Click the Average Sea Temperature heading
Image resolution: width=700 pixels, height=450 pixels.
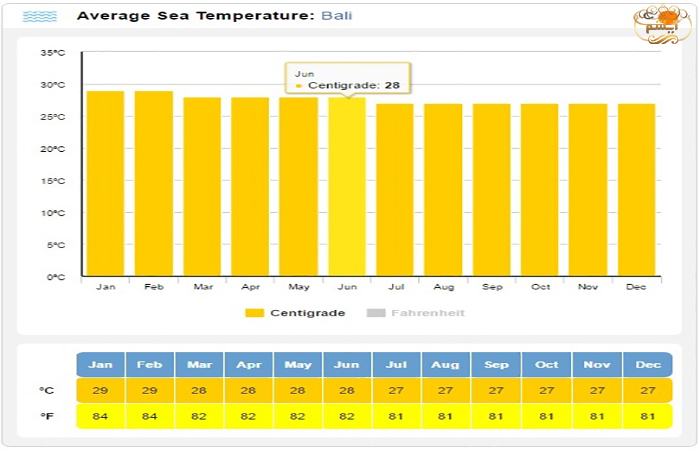[195, 16]
